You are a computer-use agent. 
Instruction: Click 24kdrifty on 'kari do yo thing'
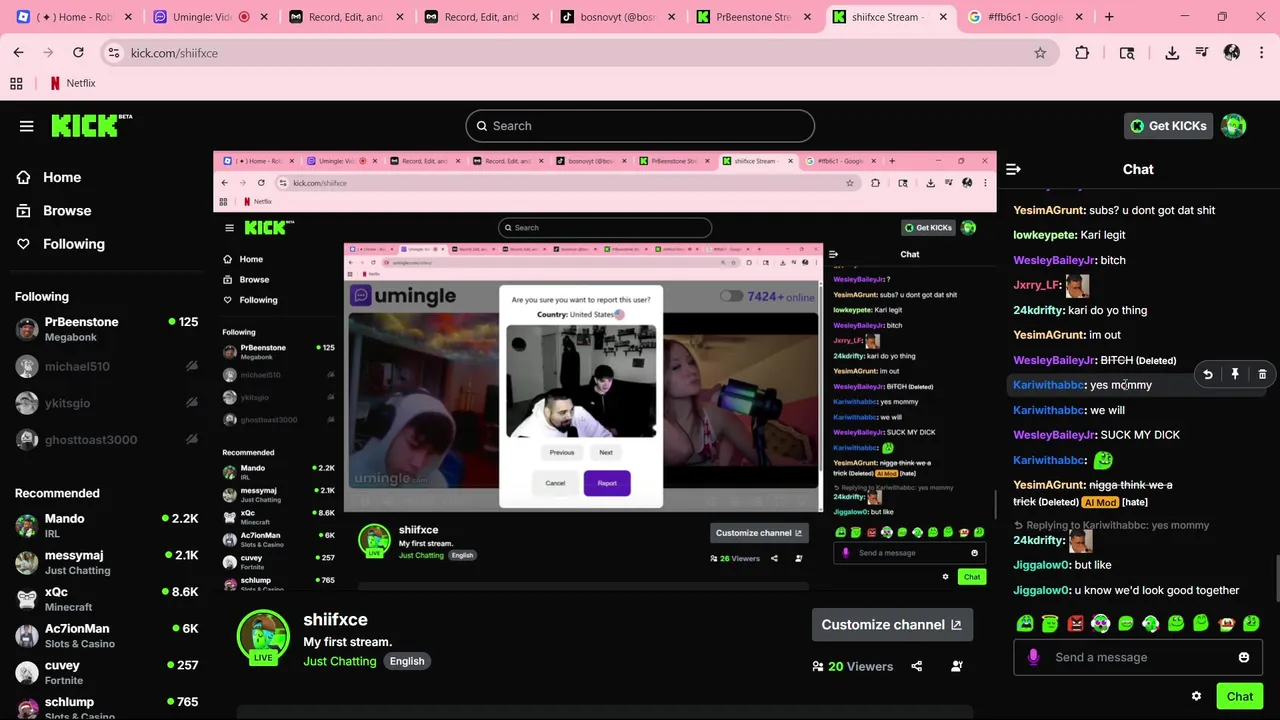1038,310
